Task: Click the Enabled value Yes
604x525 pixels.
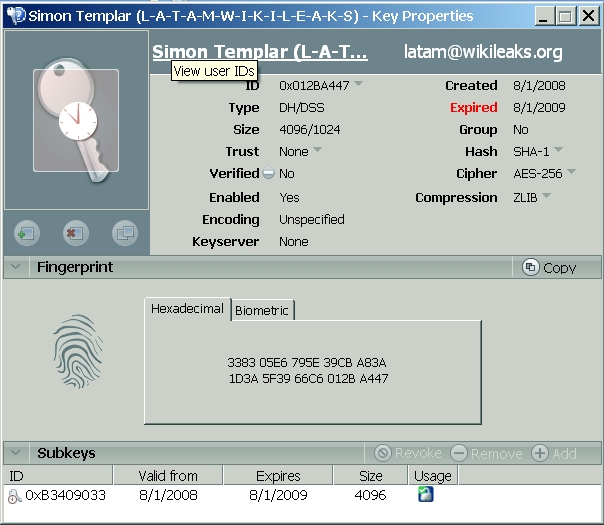Action: click(x=289, y=198)
